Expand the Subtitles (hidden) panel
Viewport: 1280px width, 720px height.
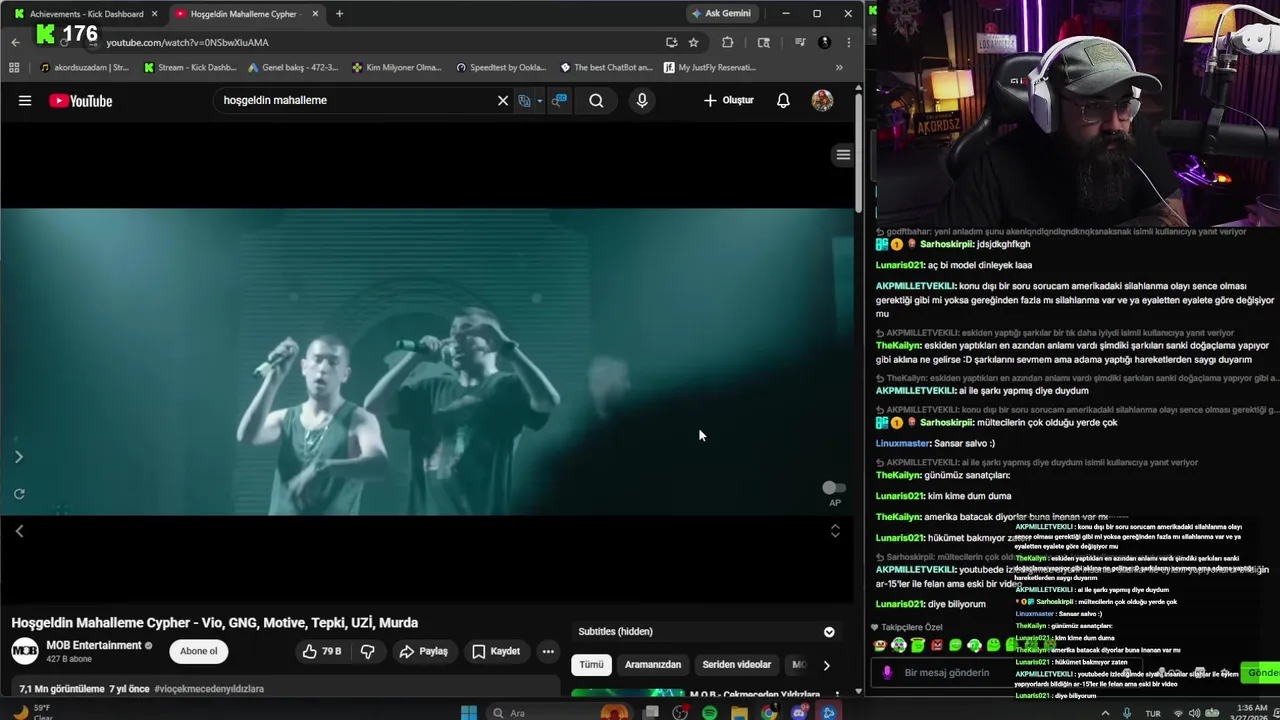click(829, 632)
